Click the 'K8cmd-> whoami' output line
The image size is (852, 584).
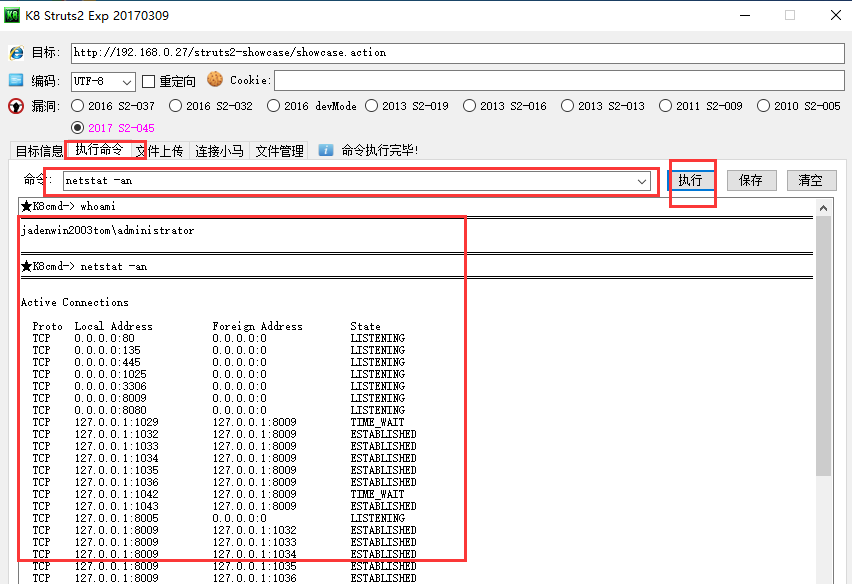[x=68, y=206]
